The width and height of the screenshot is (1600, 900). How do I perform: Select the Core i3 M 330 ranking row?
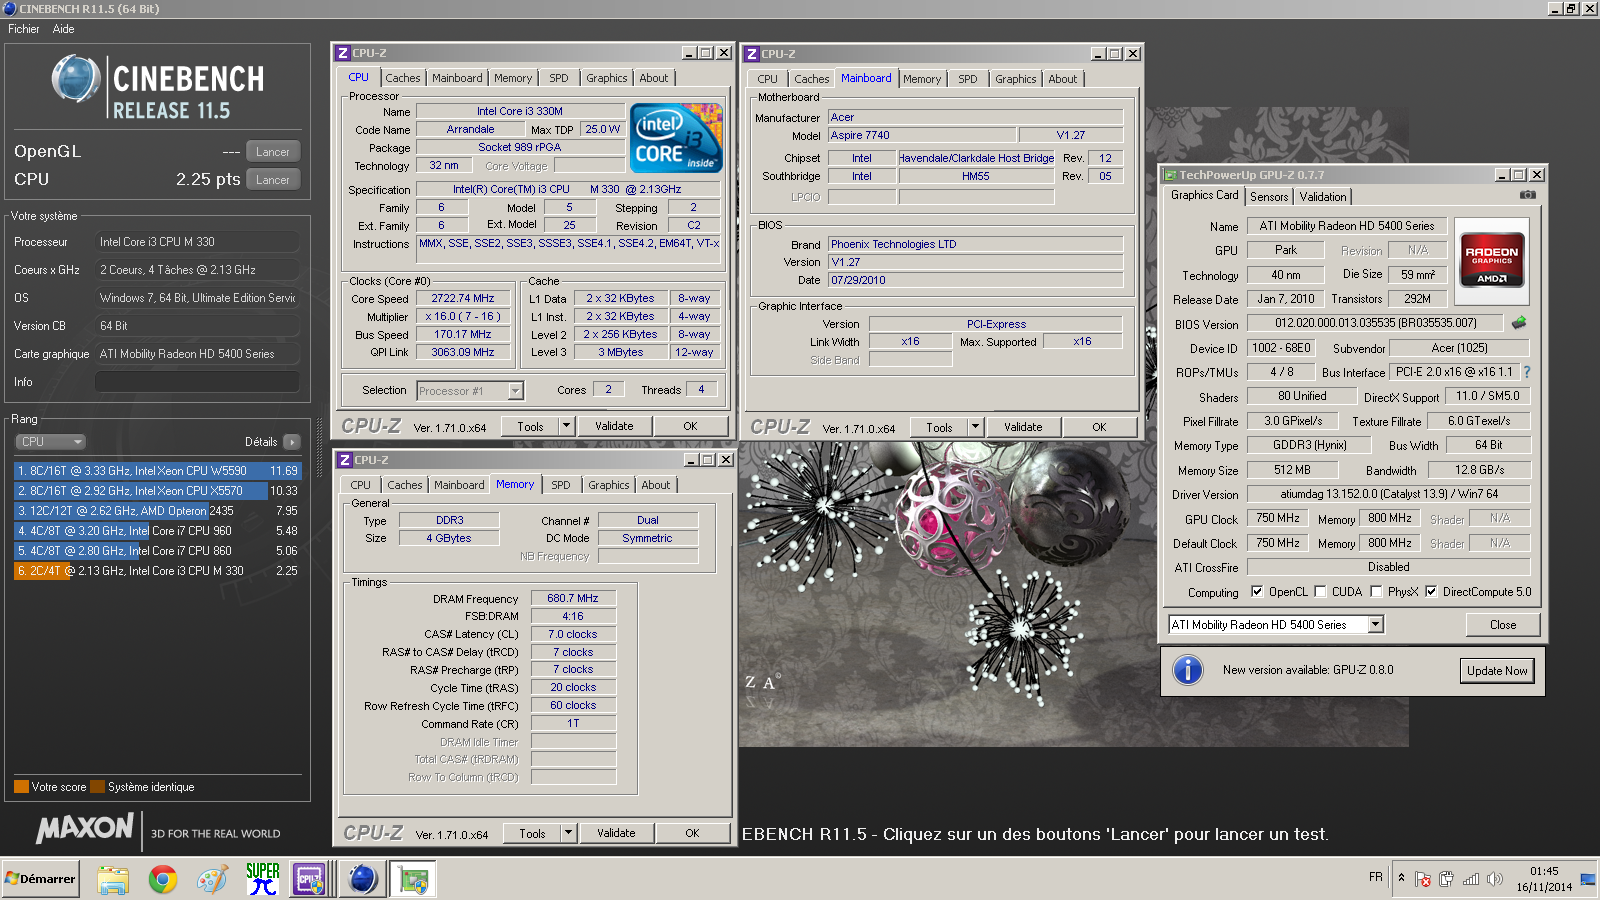coord(157,571)
